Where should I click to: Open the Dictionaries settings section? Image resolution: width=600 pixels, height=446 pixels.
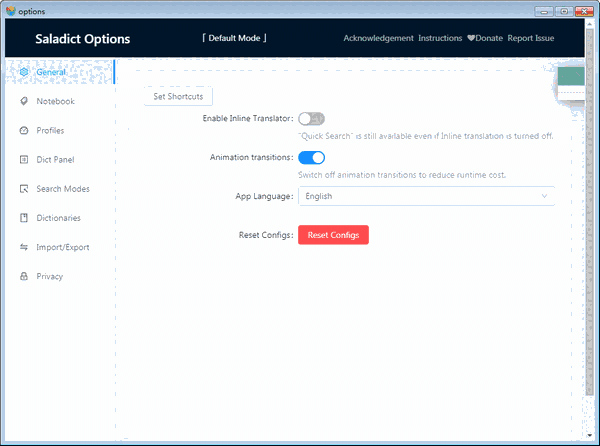(x=58, y=218)
